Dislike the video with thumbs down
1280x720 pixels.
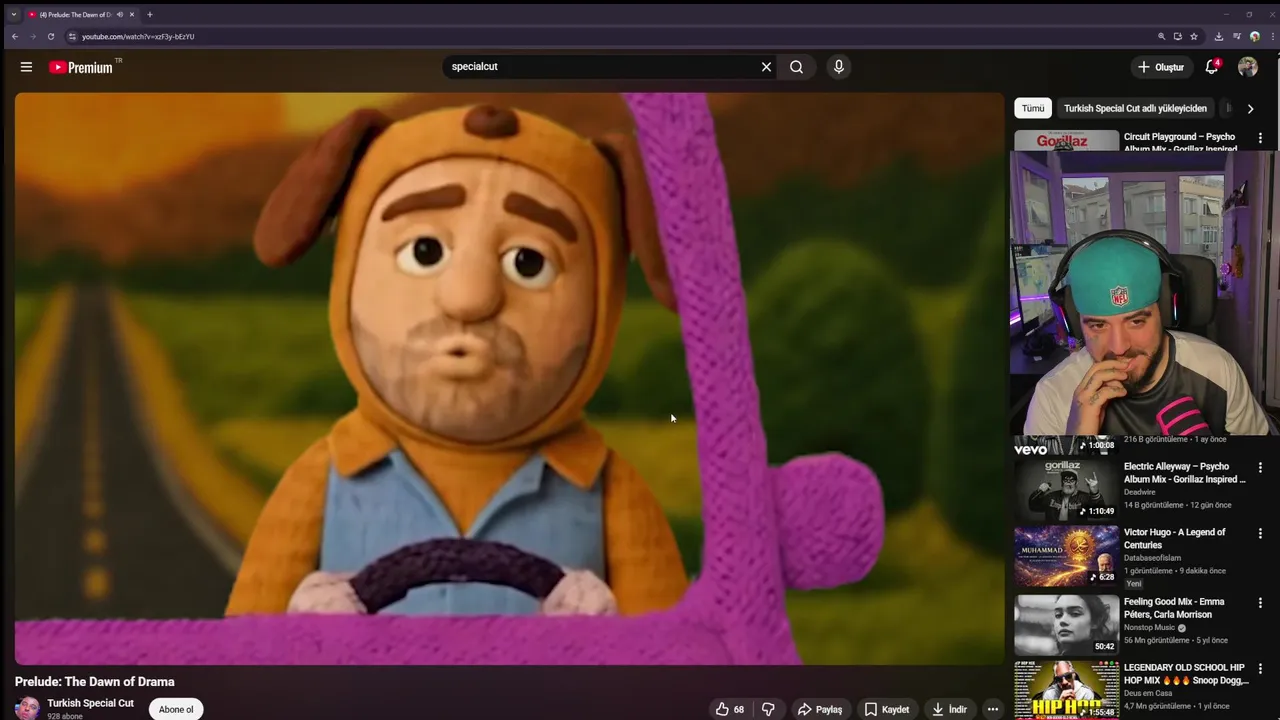coord(768,709)
